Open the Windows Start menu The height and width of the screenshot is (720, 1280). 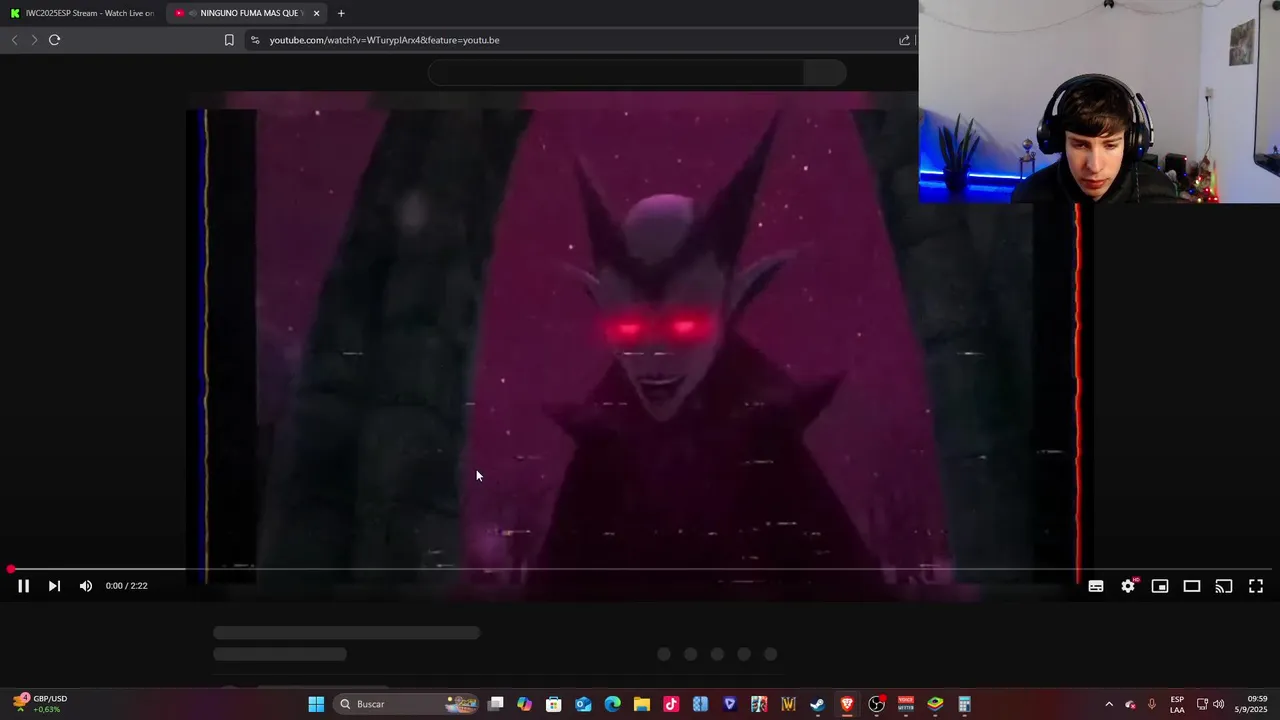point(316,704)
